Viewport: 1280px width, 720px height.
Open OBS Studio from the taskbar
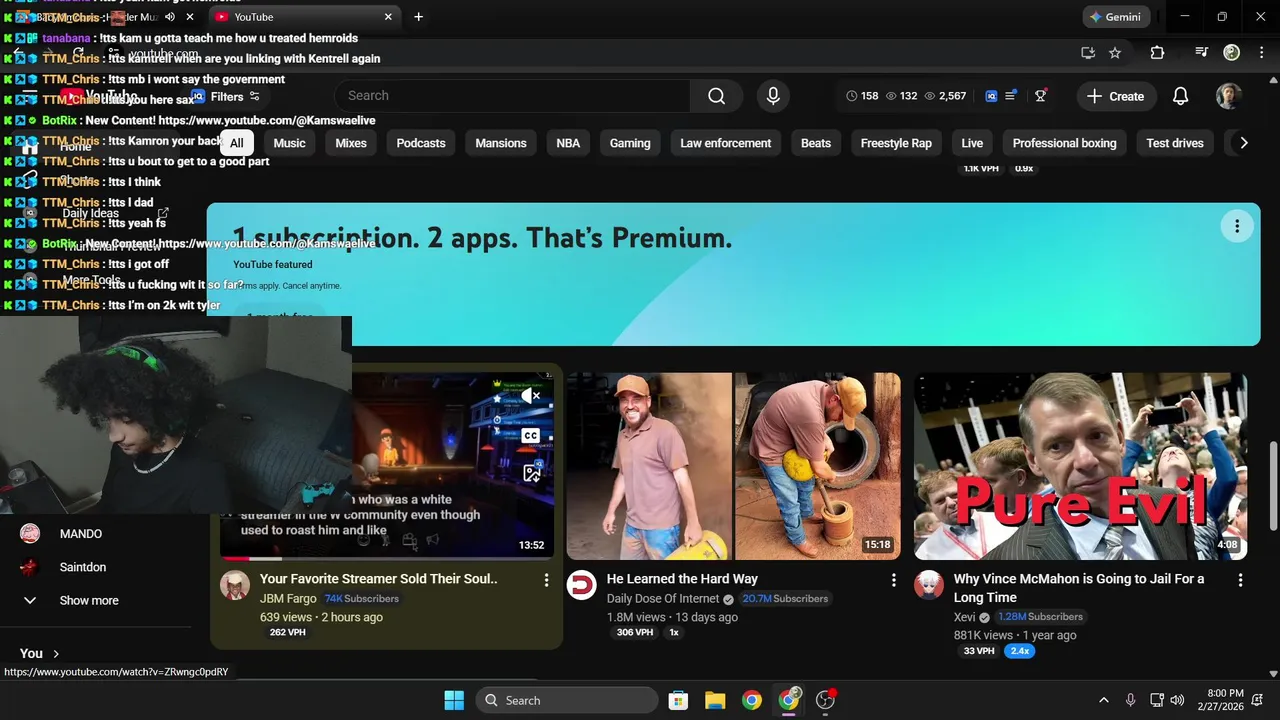point(825,700)
